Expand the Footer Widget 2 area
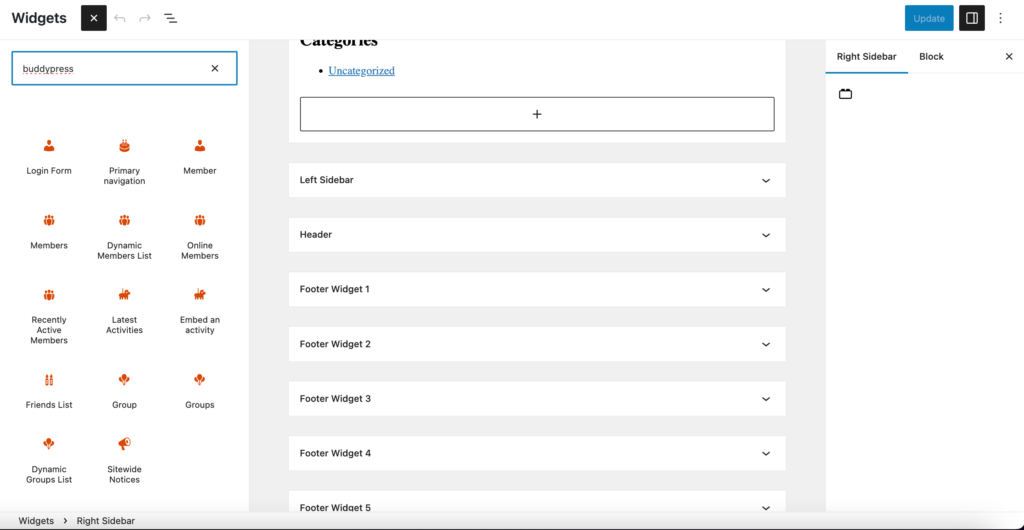The height and width of the screenshot is (530, 1024). click(x=537, y=344)
